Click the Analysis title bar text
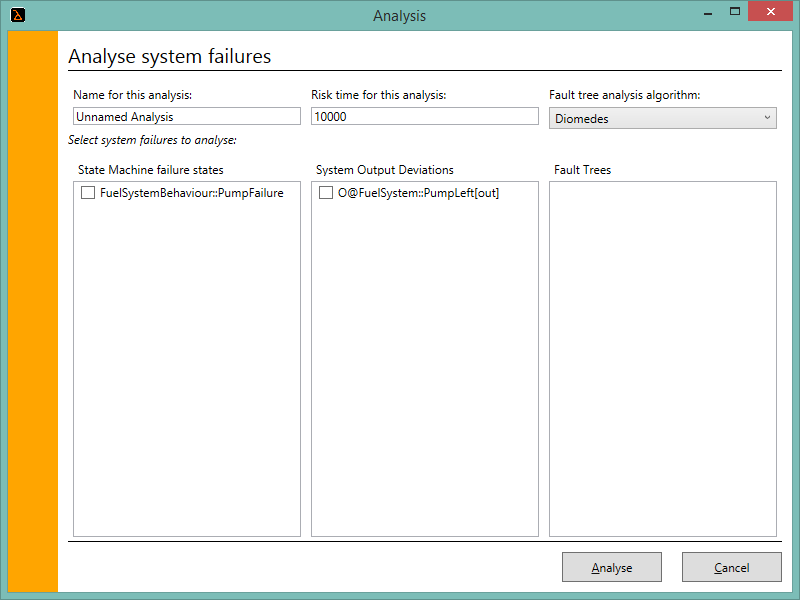Viewport: 800px width, 600px height. point(399,16)
